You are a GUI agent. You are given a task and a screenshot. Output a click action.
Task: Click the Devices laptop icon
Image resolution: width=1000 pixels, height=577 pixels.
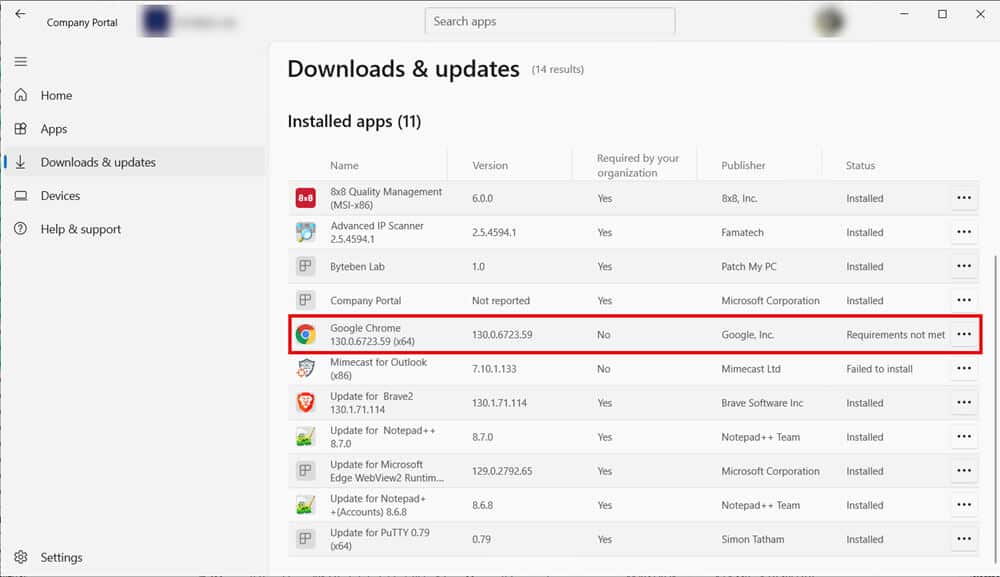tap(20, 196)
